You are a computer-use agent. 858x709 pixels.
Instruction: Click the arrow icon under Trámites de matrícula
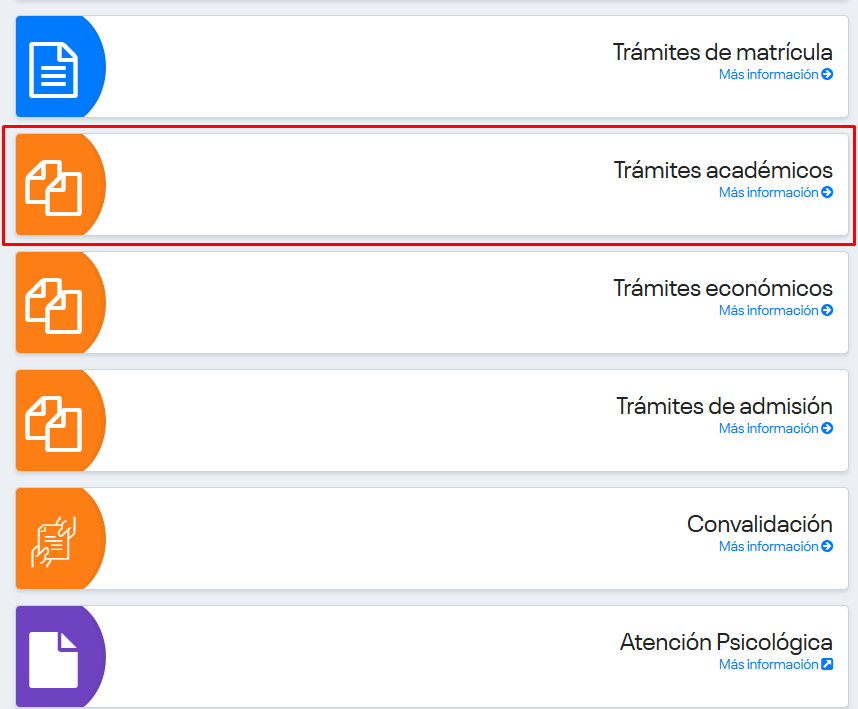[x=827, y=75]
